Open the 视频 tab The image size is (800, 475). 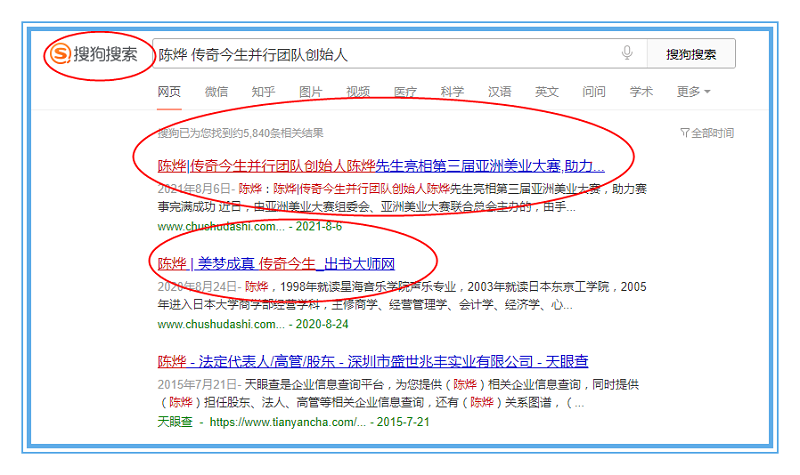(358, 92)
